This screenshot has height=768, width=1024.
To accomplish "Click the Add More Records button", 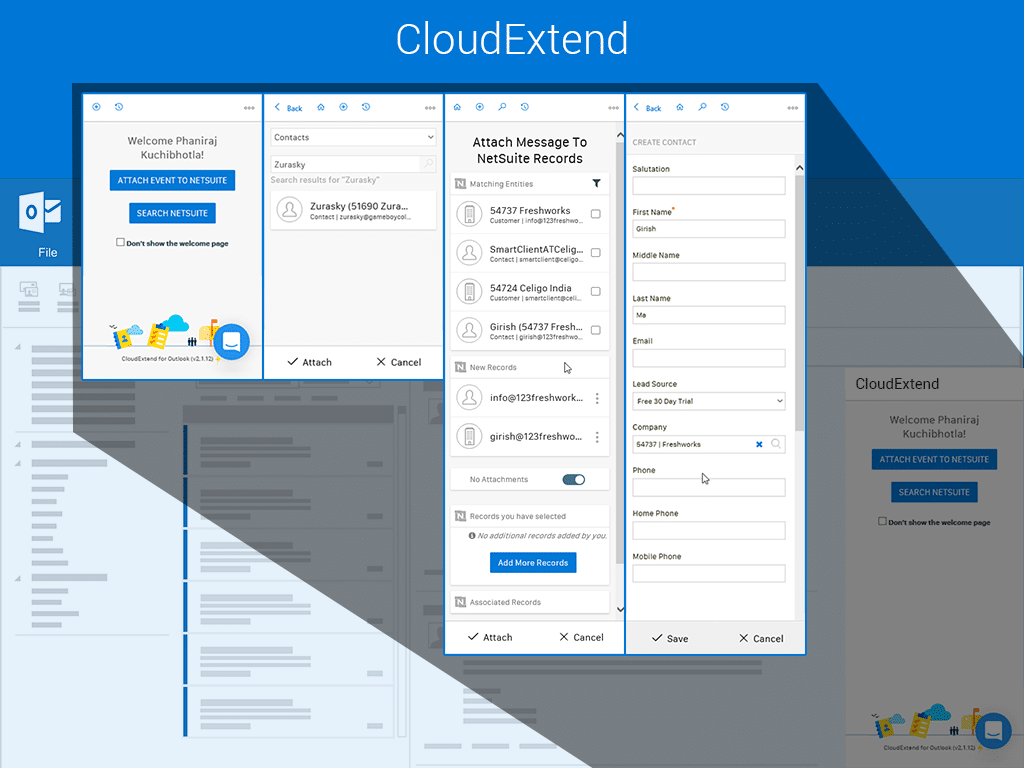I will pos(534,563).
